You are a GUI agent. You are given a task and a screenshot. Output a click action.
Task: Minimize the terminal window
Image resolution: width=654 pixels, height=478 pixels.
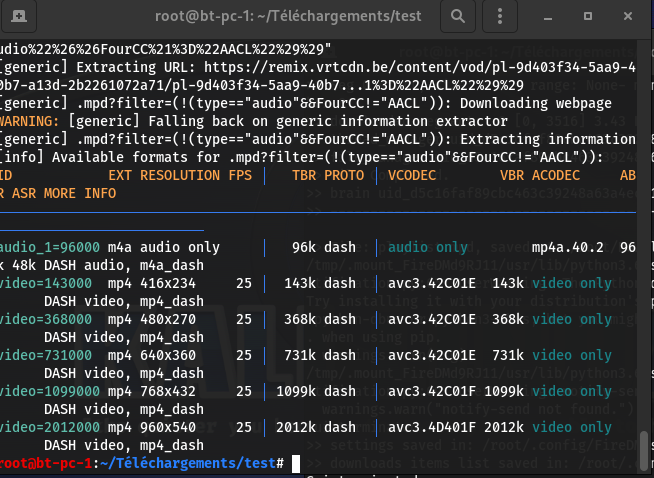[548, 16]
